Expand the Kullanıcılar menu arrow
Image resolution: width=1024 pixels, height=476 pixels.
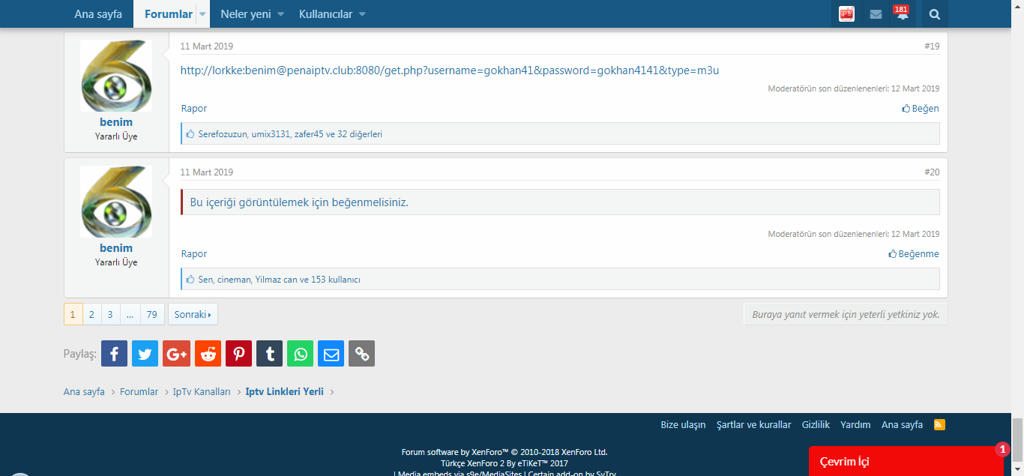click(x=362, y=14)
